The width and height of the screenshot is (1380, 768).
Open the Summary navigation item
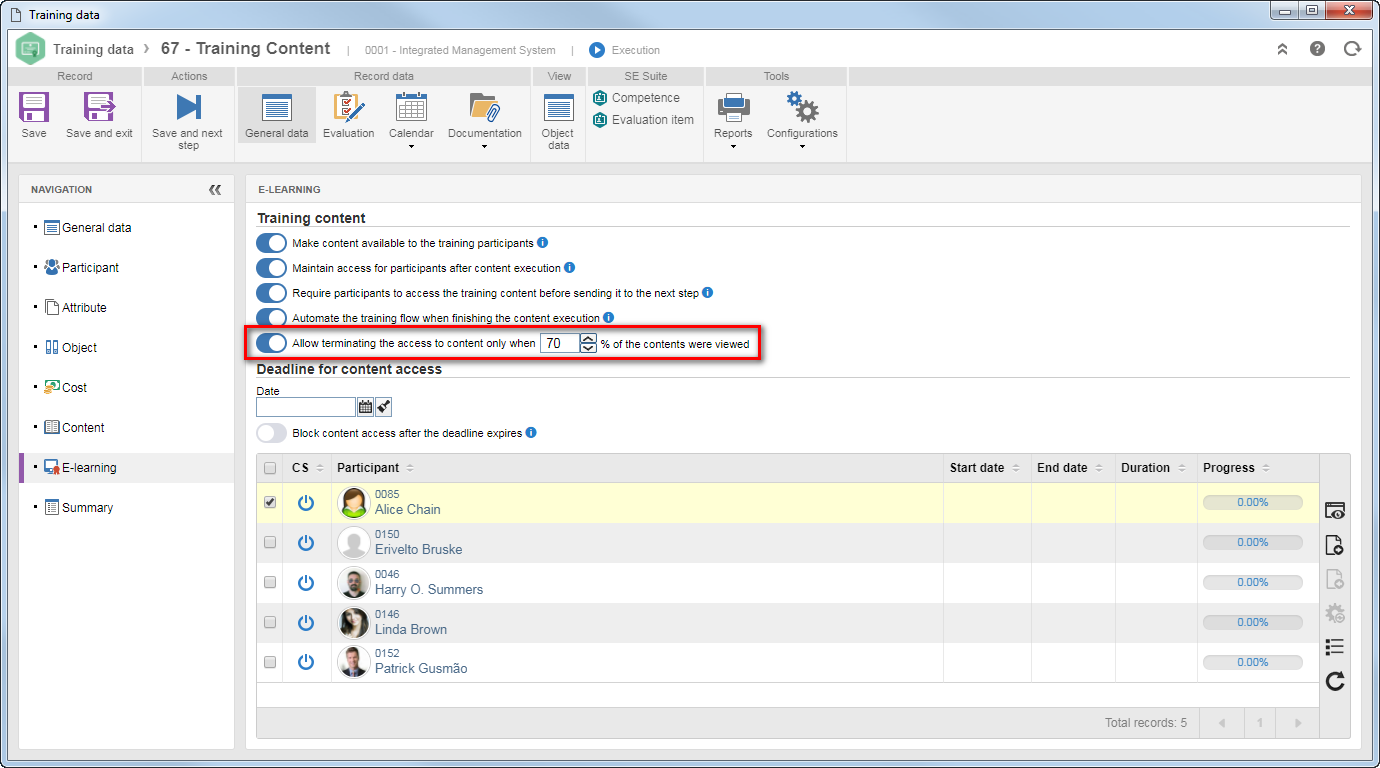tap(87, 507)
